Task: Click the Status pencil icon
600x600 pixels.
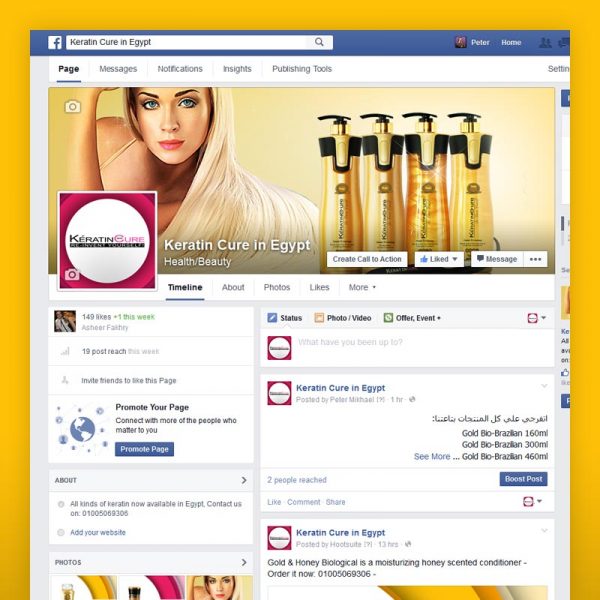Action: [272, 318]
